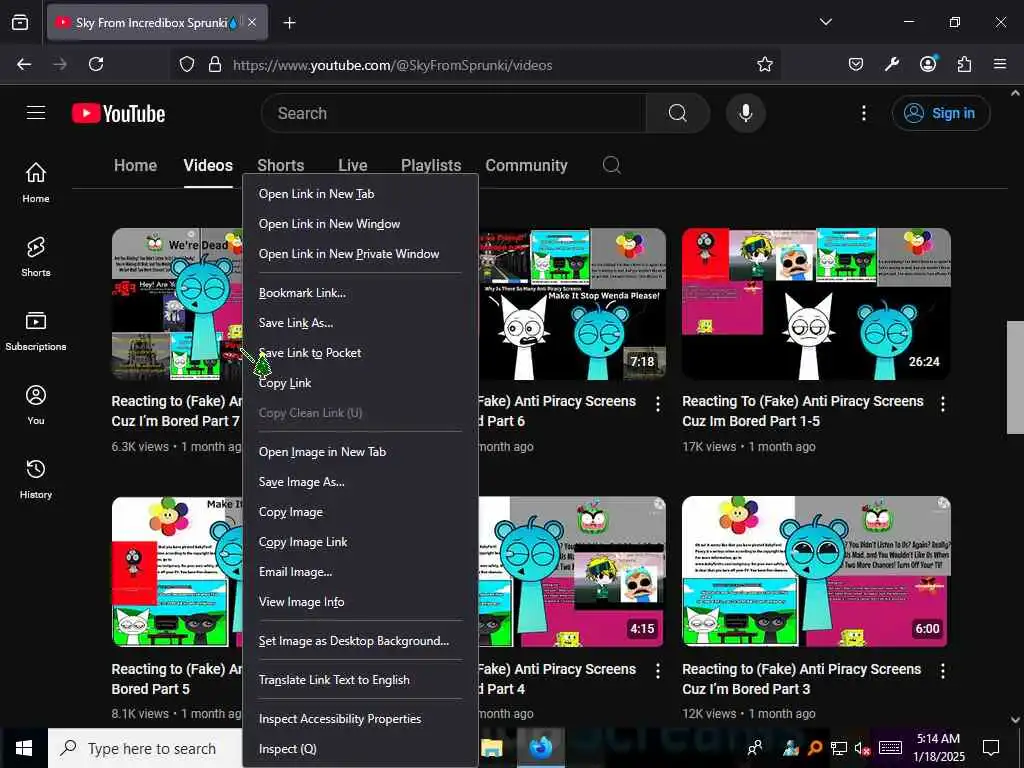
Task: Bookmark this page with the star icon
Action: click(765, 64)
